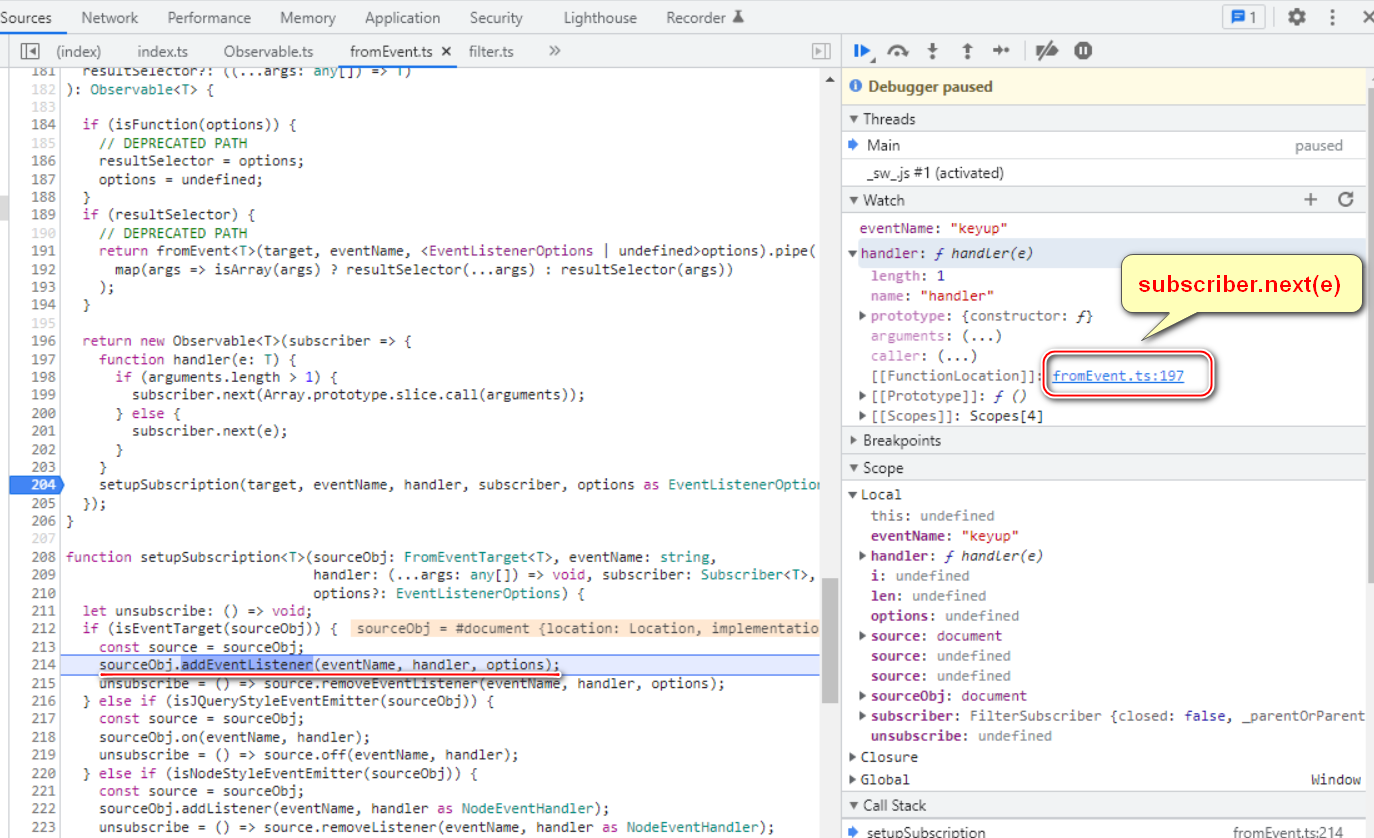This screenshot has width=1374, height=838.
Task: Open the console messages badge button
Action: [1243, 17]
